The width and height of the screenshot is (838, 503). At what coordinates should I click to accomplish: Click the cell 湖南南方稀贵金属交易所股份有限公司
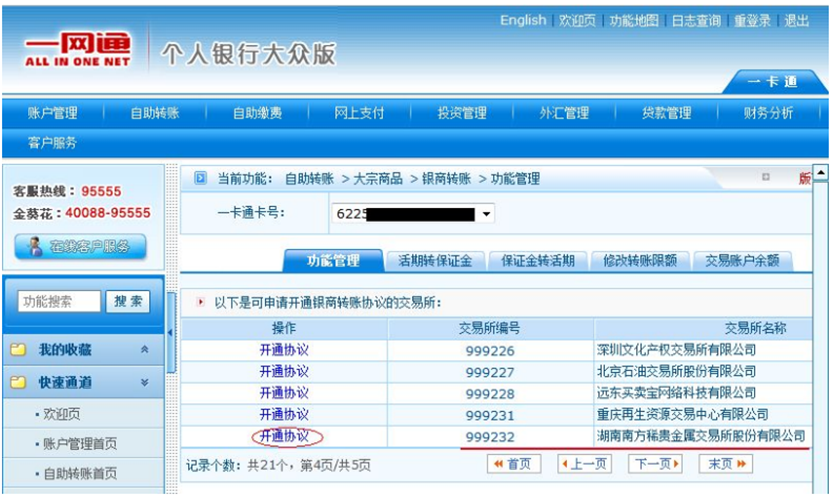[701, 436]
